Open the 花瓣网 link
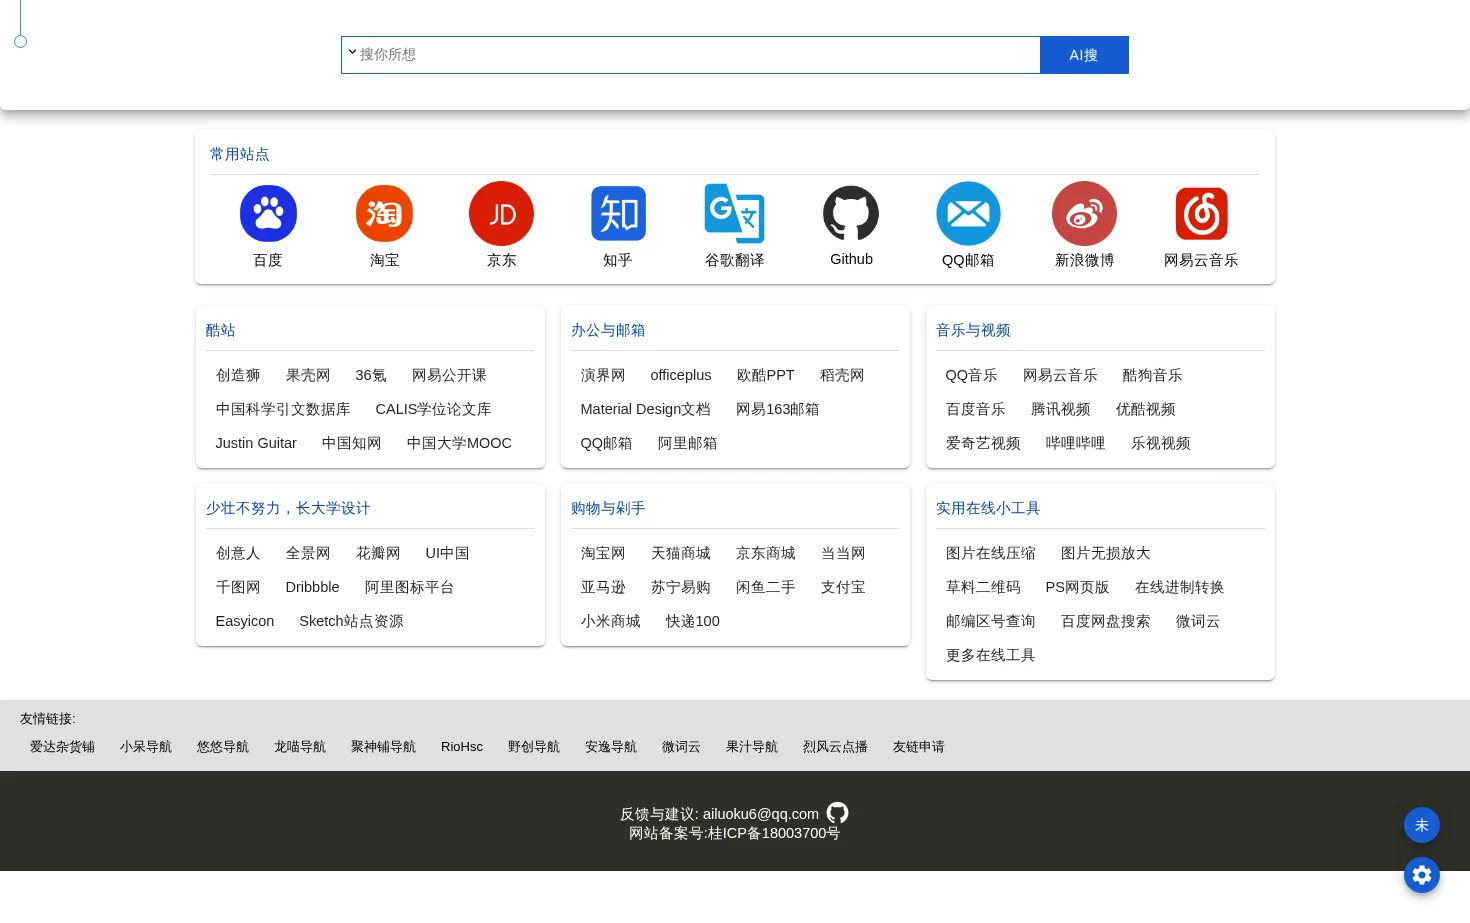 click(378, 553)
